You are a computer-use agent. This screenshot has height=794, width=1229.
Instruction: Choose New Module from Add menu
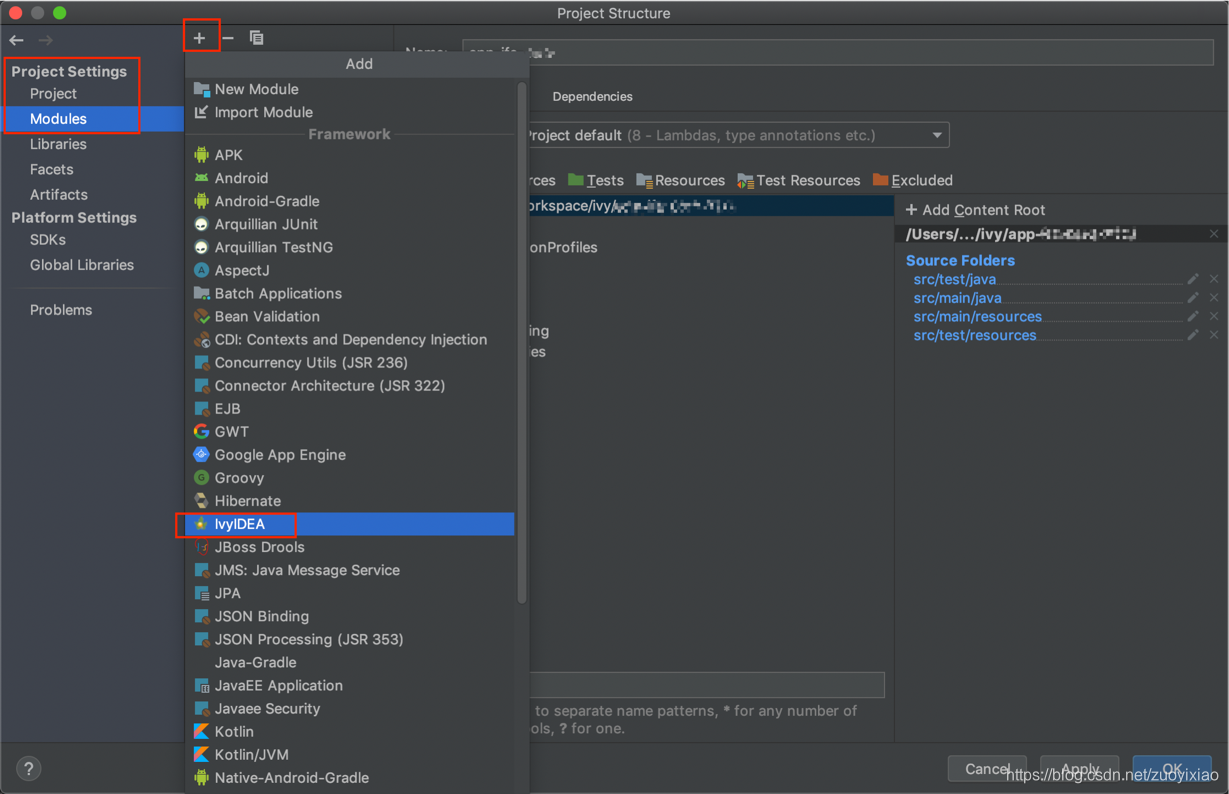pyautogui.click(x=350, y=89)
